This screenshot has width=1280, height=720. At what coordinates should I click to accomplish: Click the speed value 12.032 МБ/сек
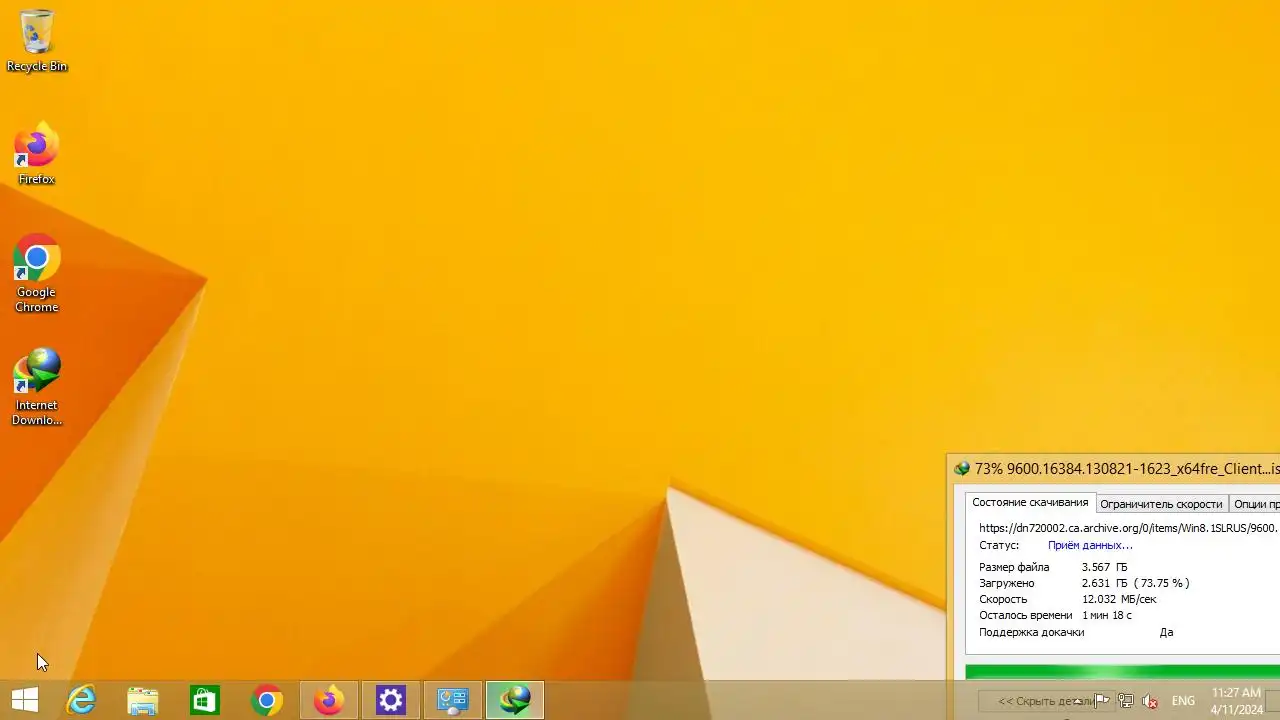[1119, 599]
